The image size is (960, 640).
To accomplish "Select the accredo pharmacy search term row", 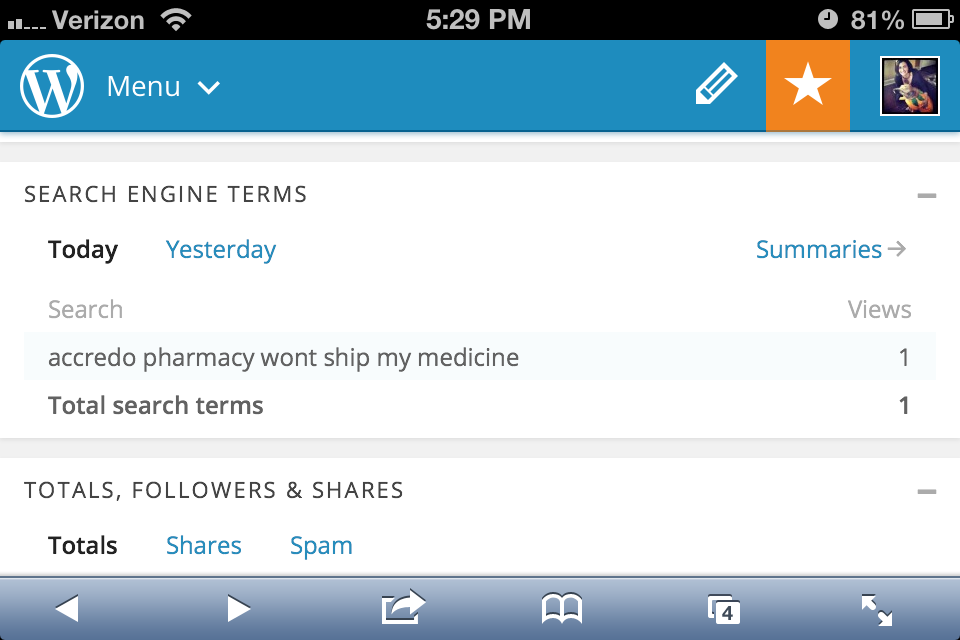I will coord(284,357).
